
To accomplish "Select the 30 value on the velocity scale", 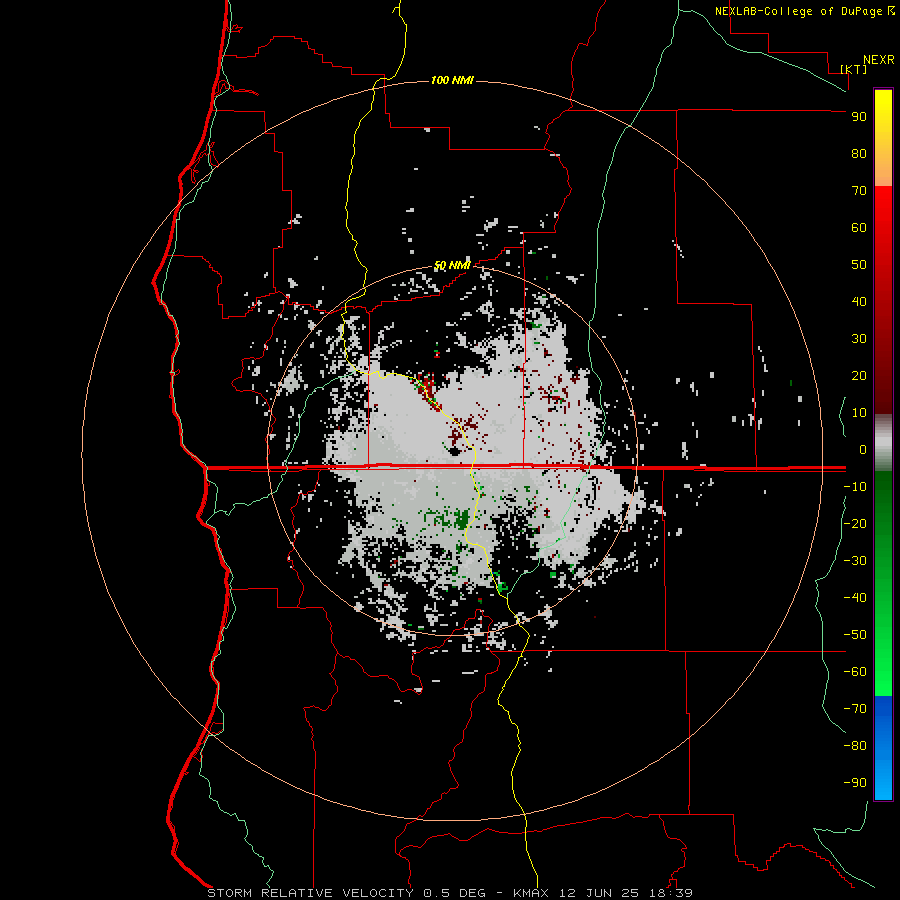I will click(859, 339).
